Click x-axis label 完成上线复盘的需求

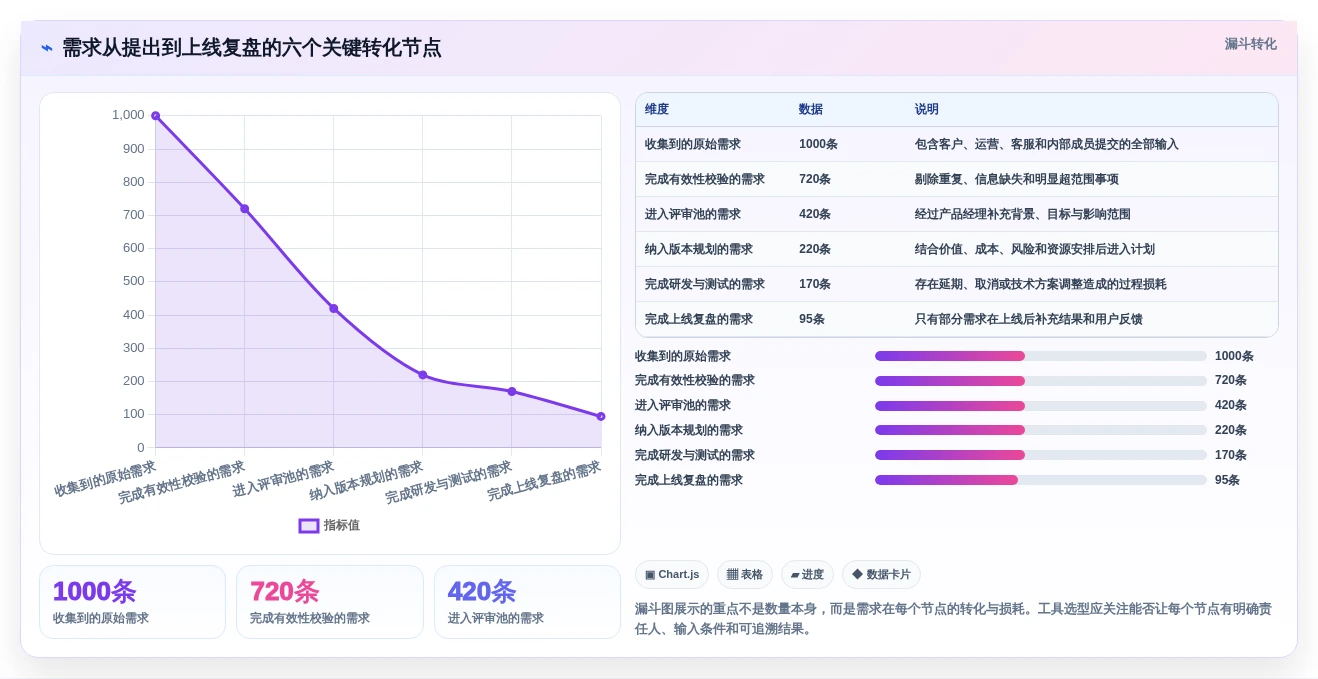tap(544, 481)
